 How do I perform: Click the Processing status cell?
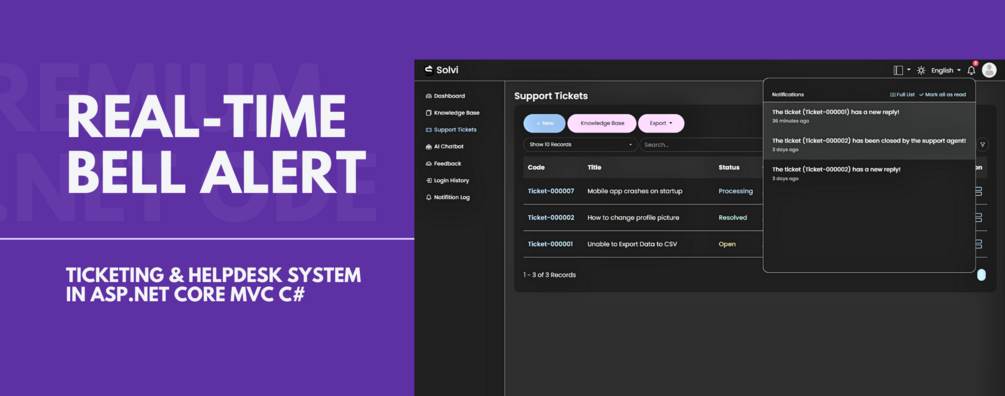(735, 191)
